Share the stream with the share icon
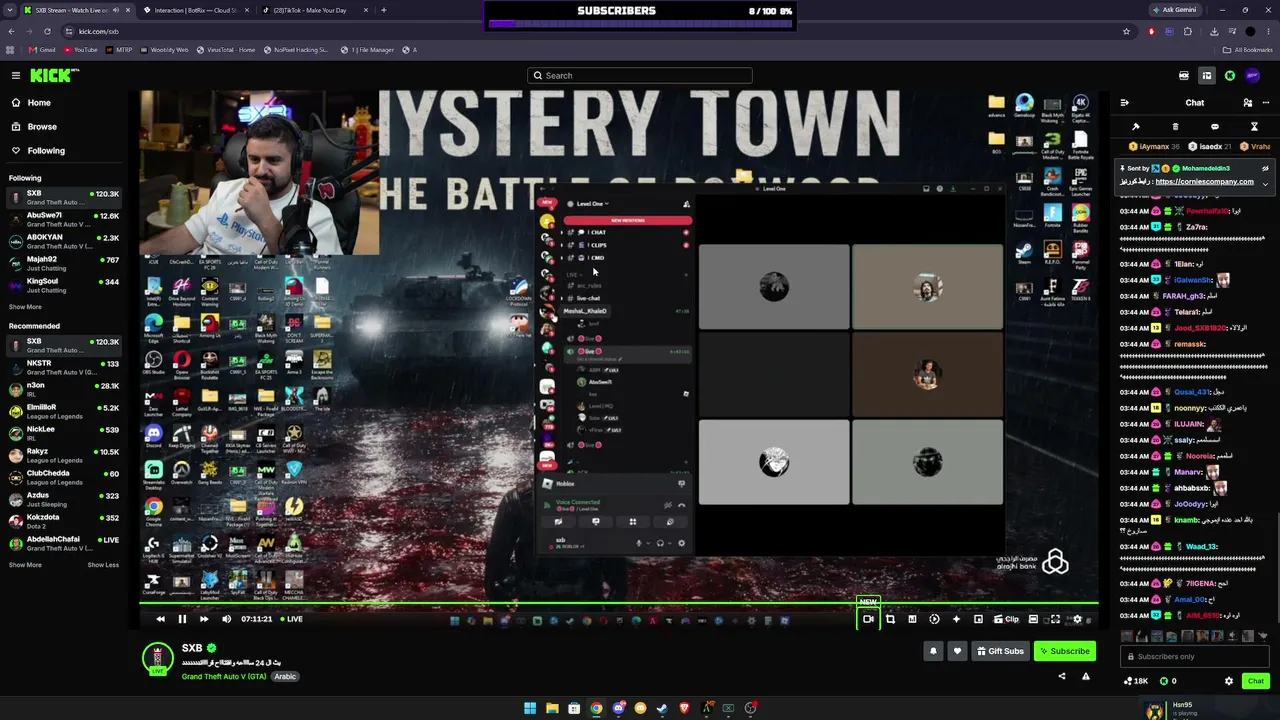The image size is (1280, 720). tap(1062, 676)
